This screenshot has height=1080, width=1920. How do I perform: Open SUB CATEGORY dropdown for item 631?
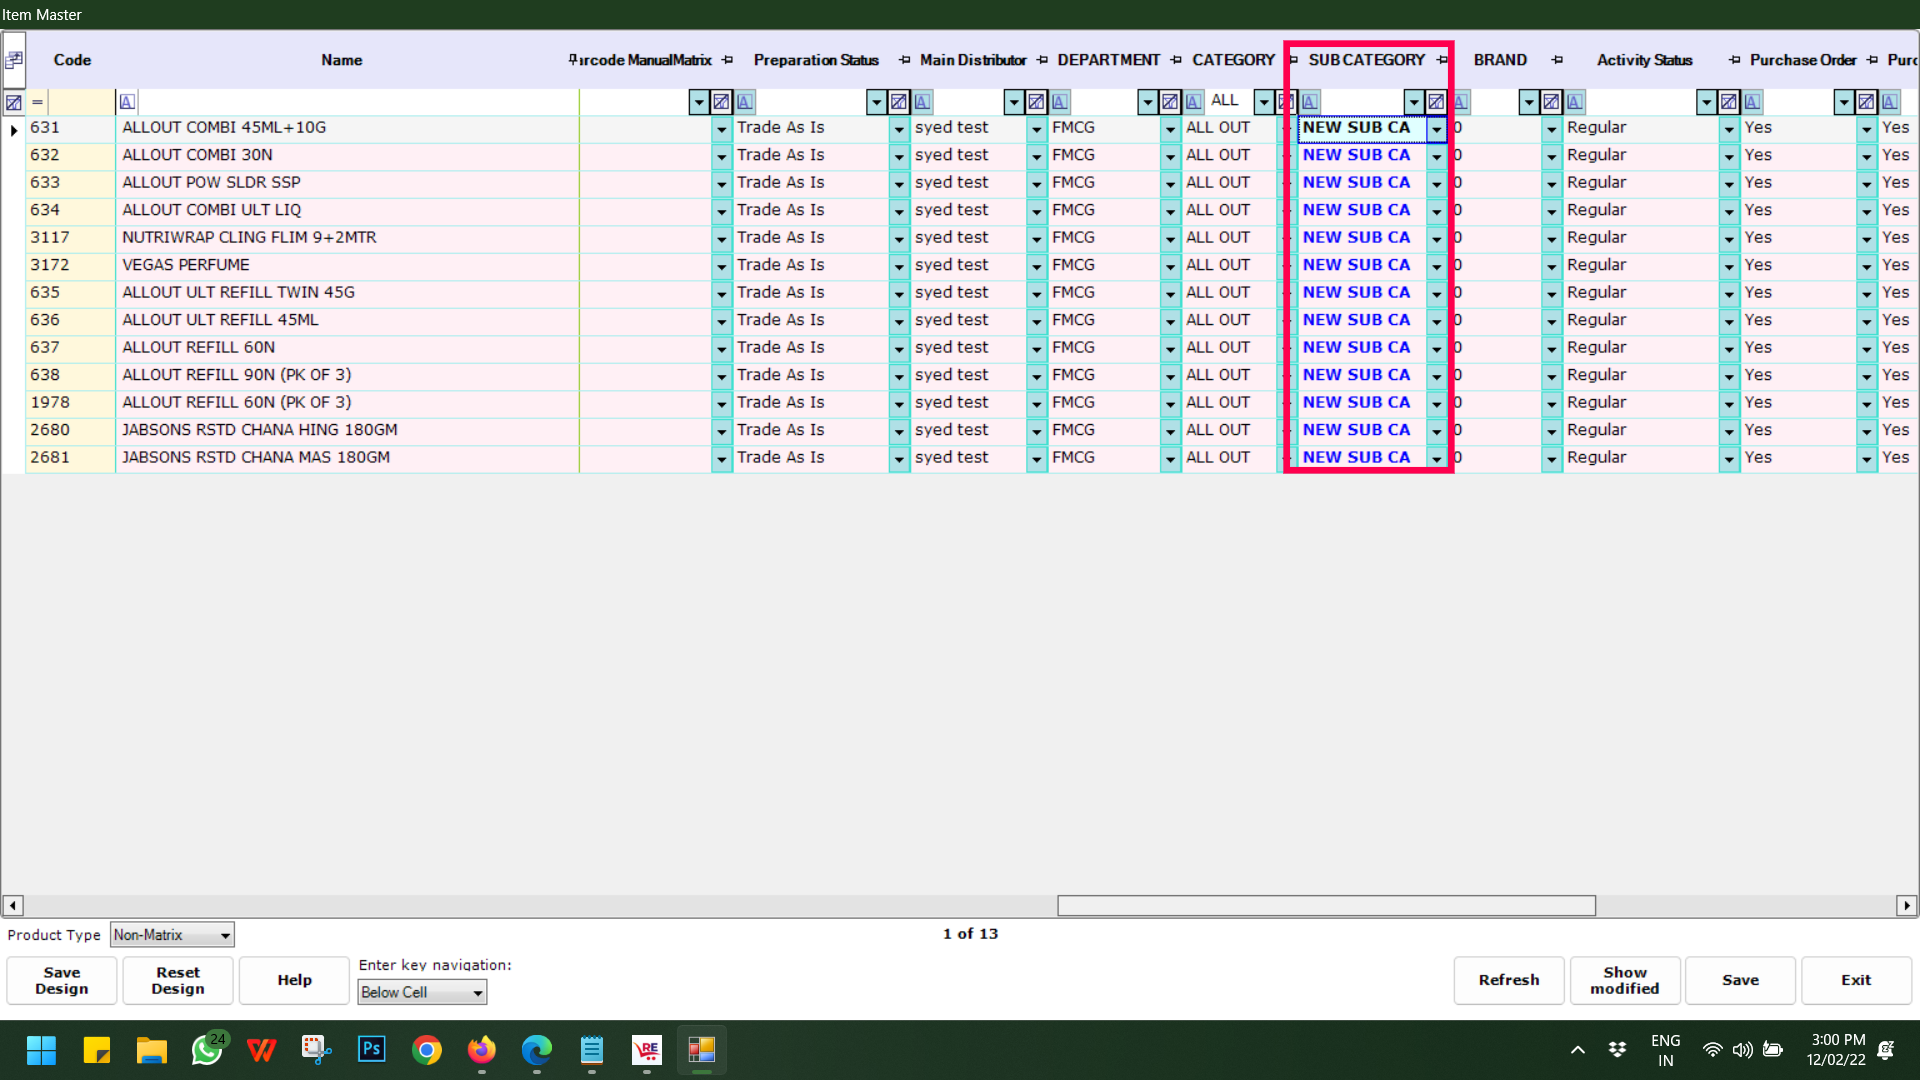1437,129
